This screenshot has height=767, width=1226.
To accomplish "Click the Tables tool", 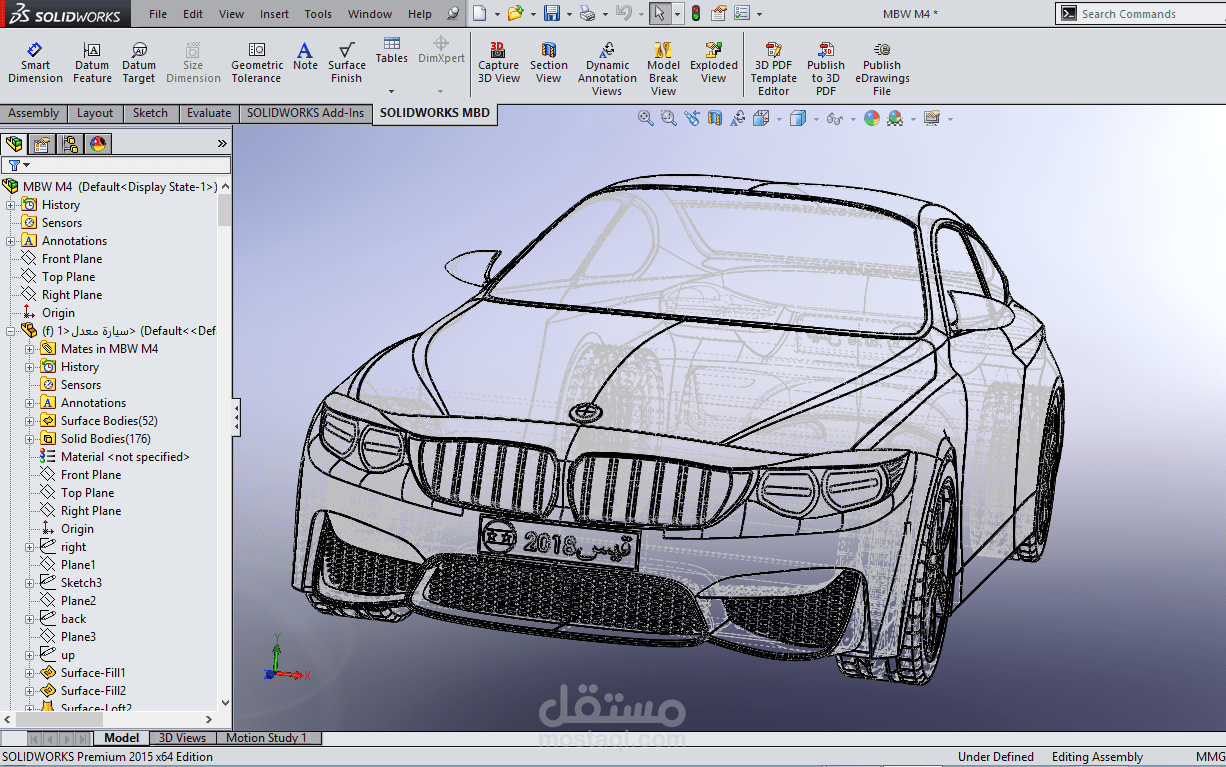I will tap(392, 51).
